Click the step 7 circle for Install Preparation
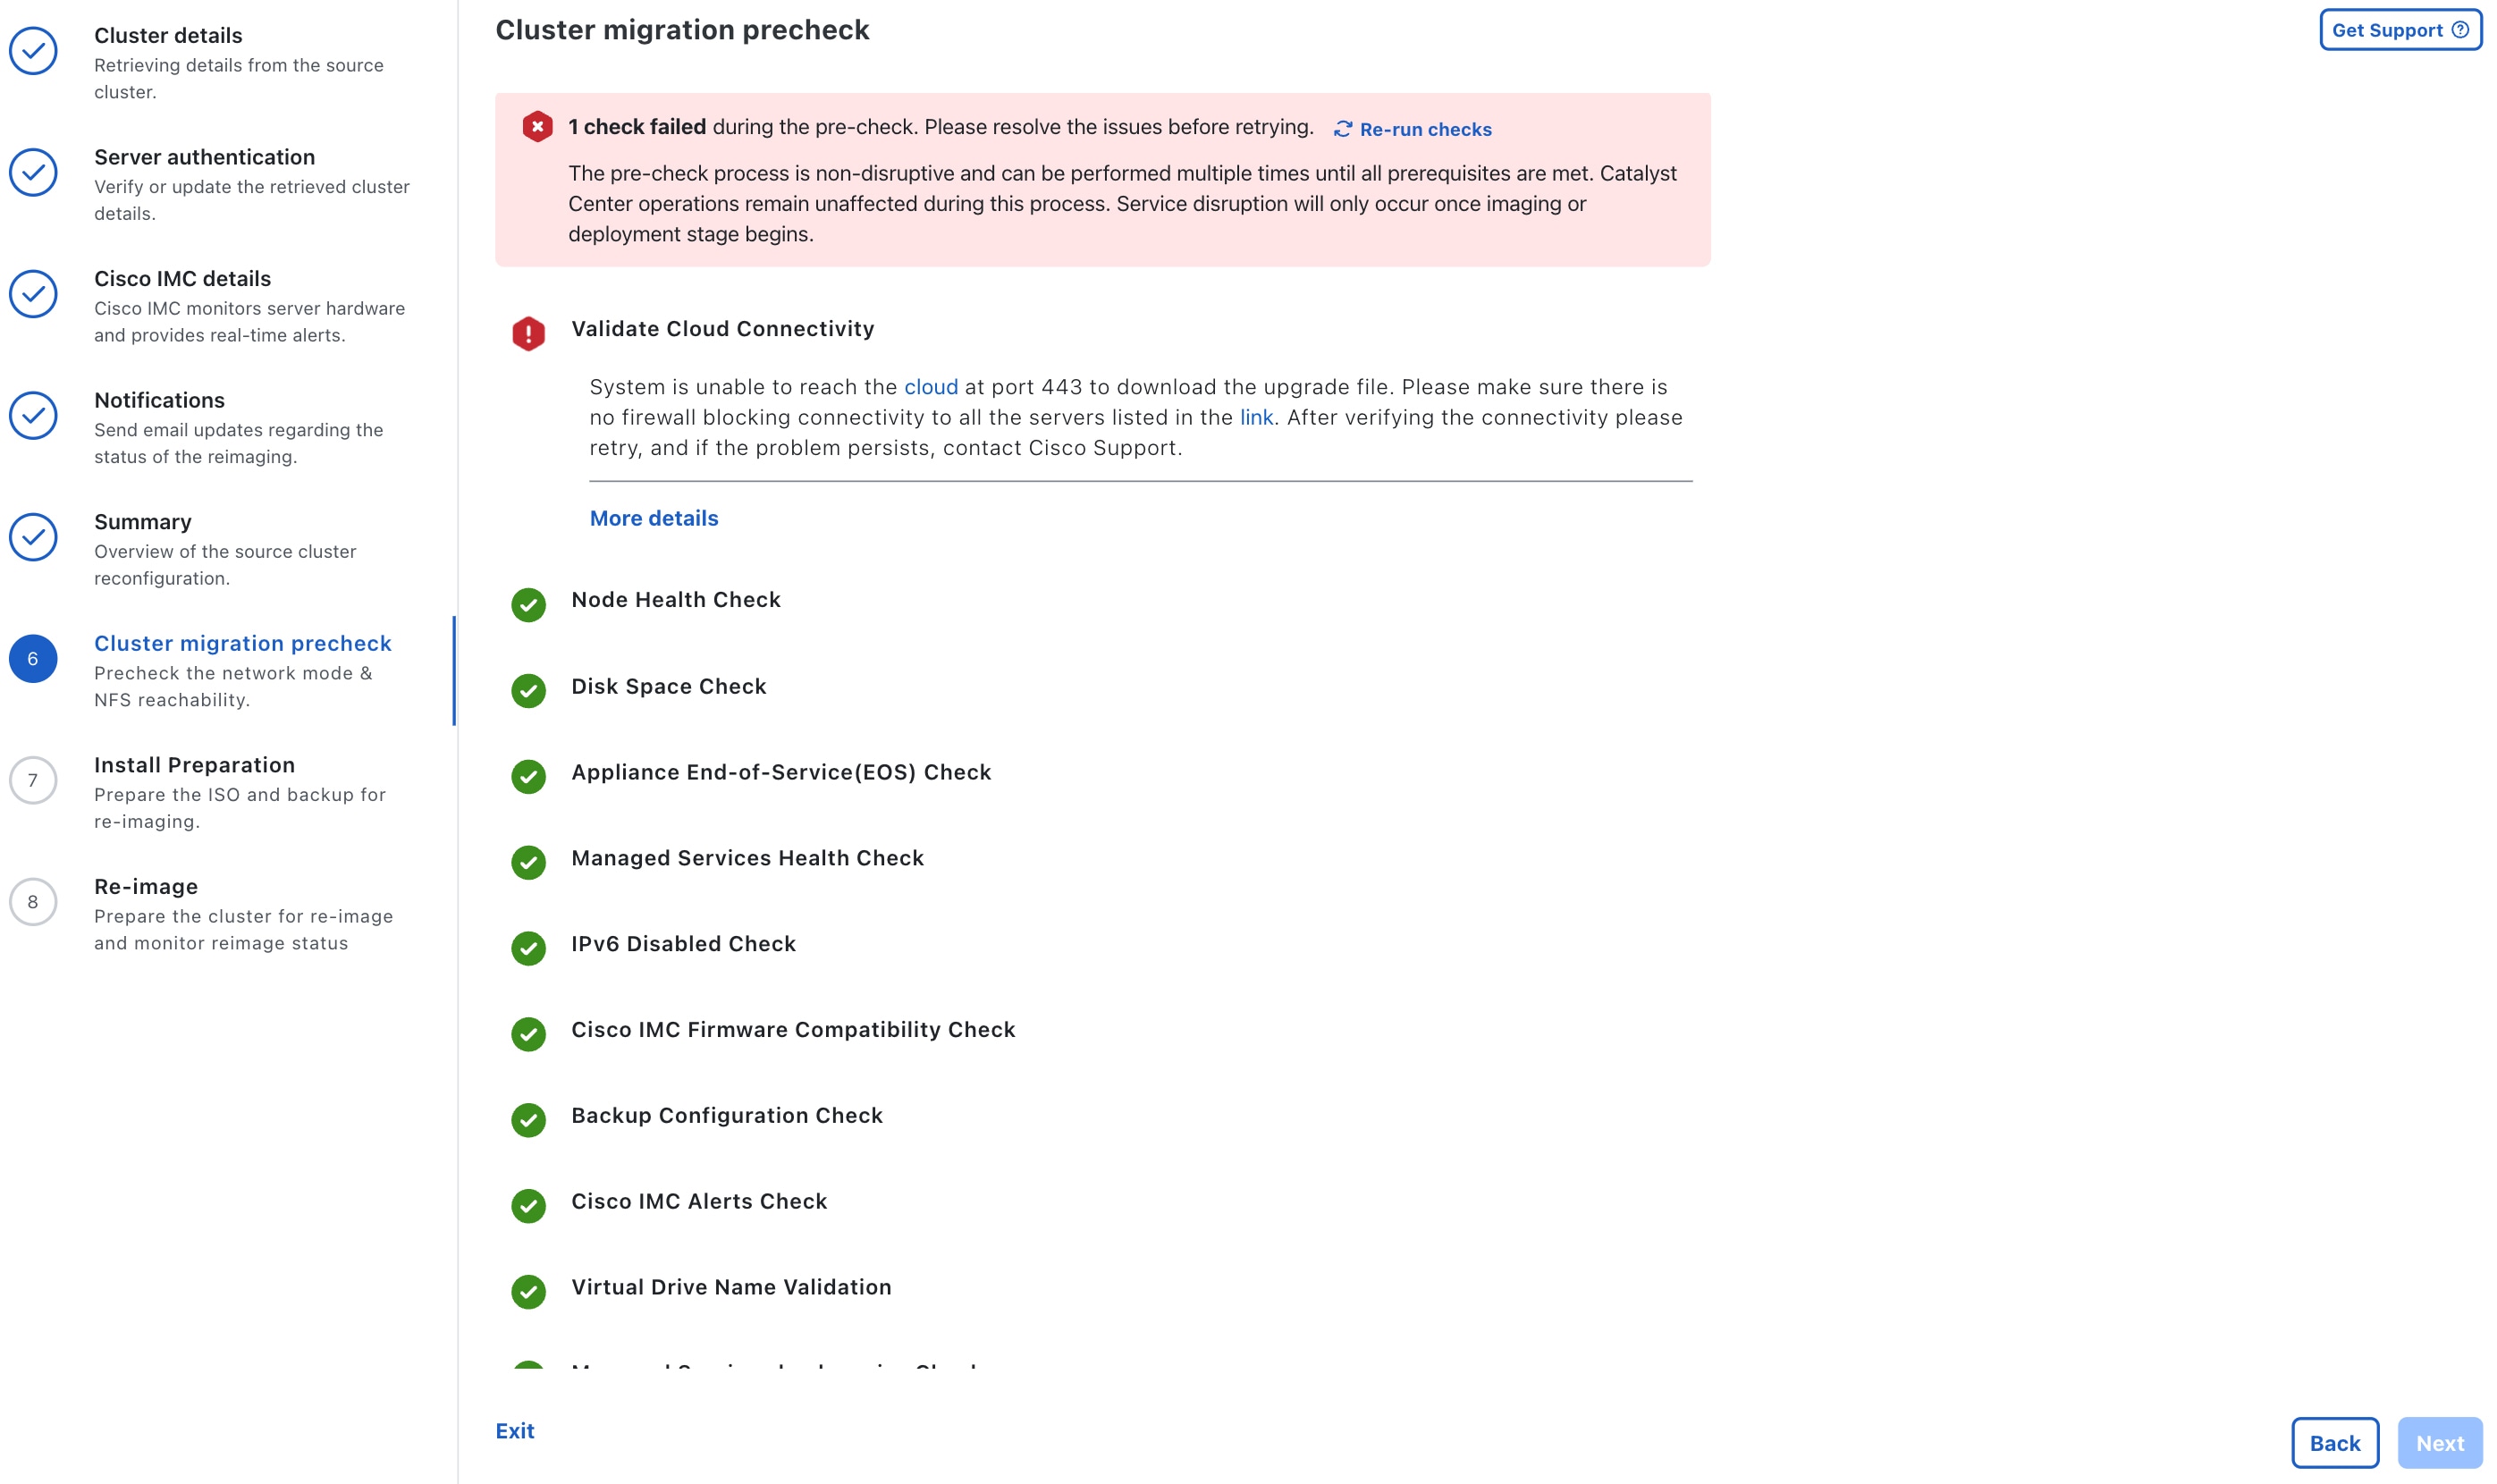Viewport: 2497px width, 1484px height. pos(33,780)
